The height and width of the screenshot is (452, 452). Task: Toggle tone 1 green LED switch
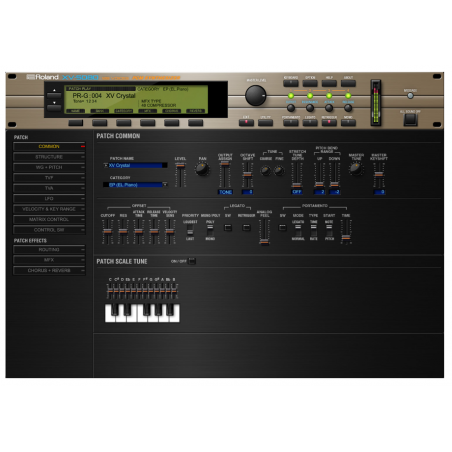[291, 96]
